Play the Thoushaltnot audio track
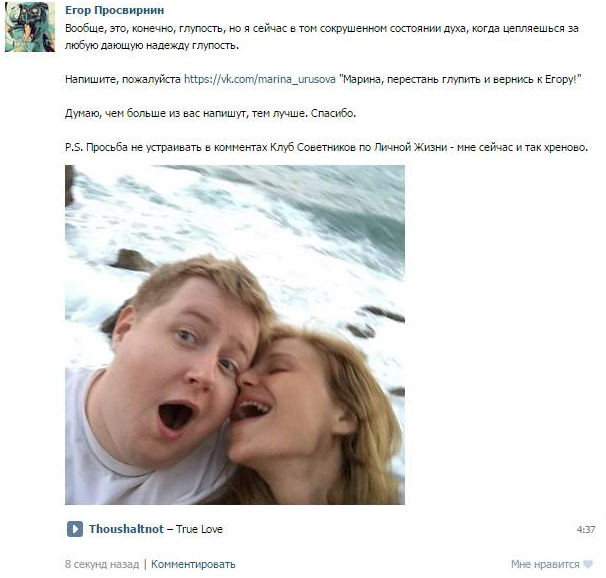Image resolution: width=606 pixels, height=578 pixels. [x=75, y=529]
